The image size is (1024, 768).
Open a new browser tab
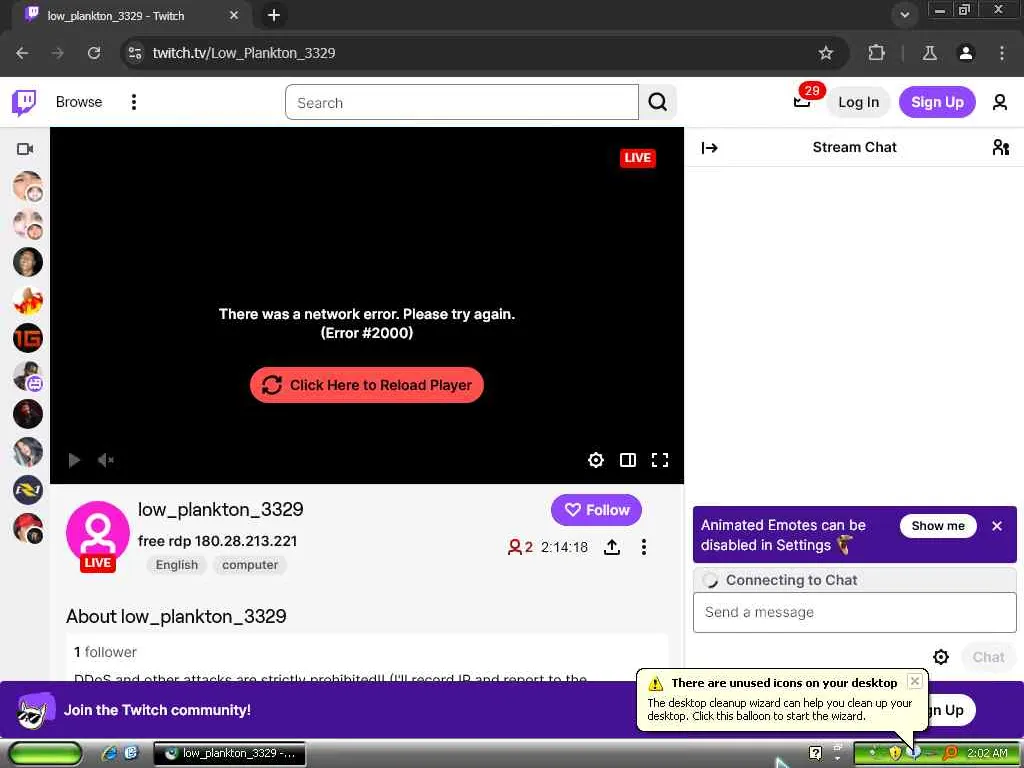point(274,15)
